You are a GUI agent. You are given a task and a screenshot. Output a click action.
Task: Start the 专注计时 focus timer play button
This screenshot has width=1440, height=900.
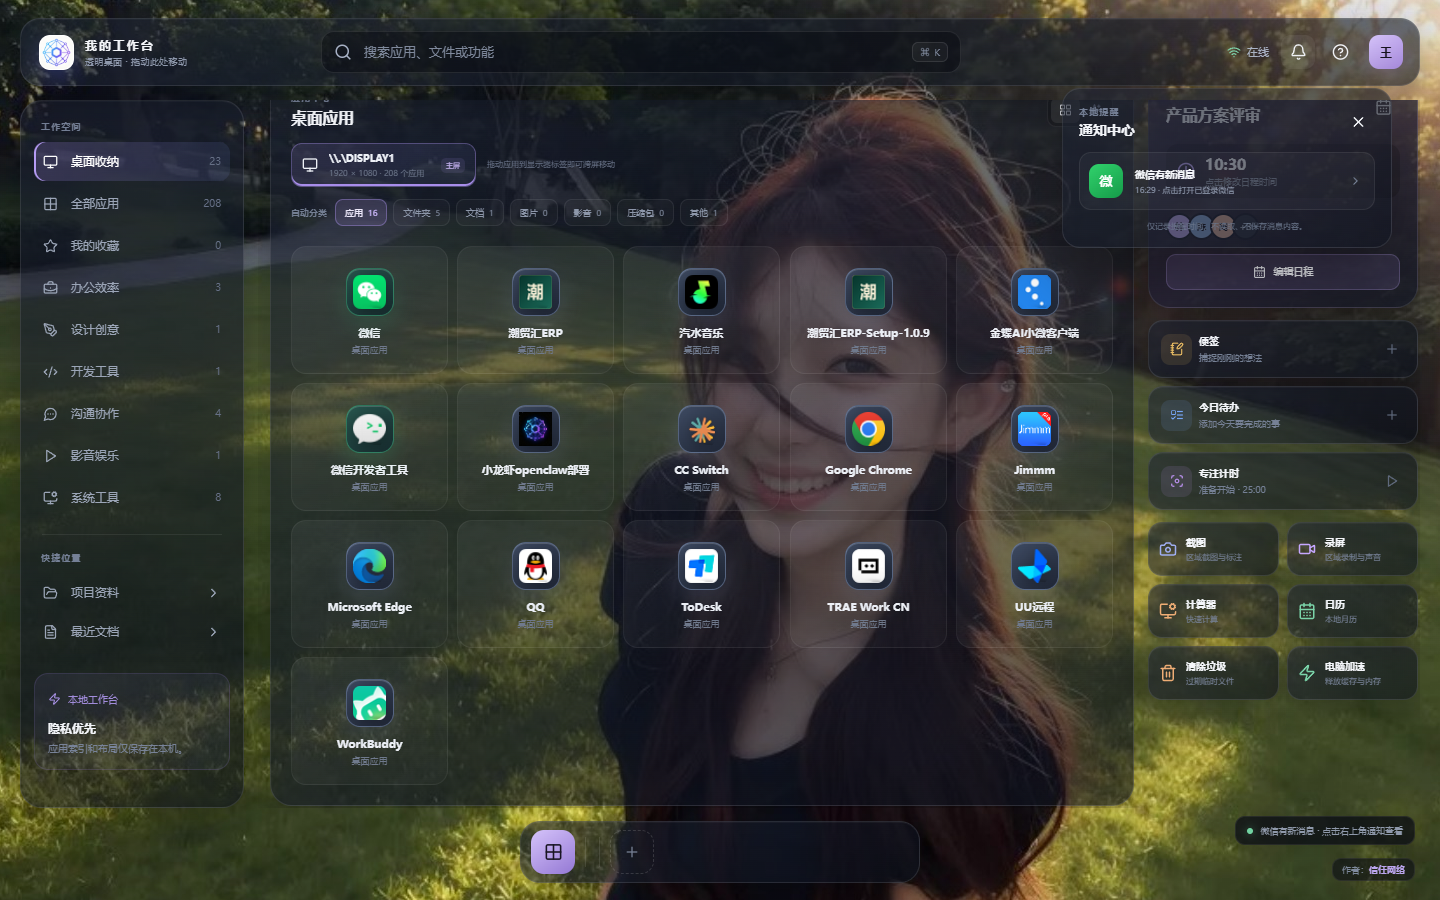(1392, 481)
